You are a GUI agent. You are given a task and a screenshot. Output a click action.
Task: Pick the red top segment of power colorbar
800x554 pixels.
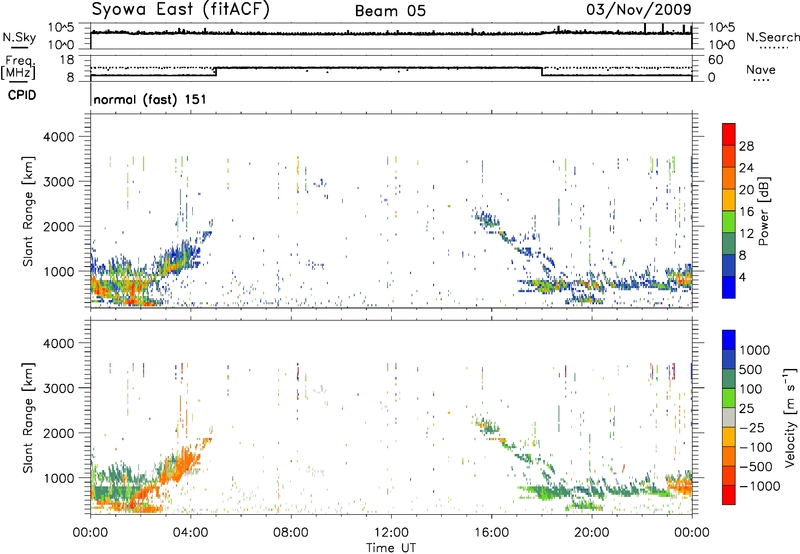click(729, 134)
